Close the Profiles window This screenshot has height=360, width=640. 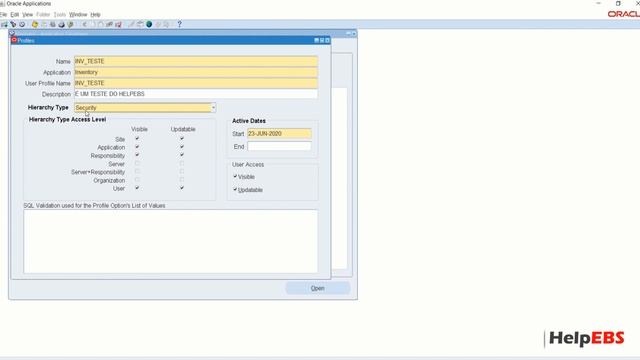(327, 40)
